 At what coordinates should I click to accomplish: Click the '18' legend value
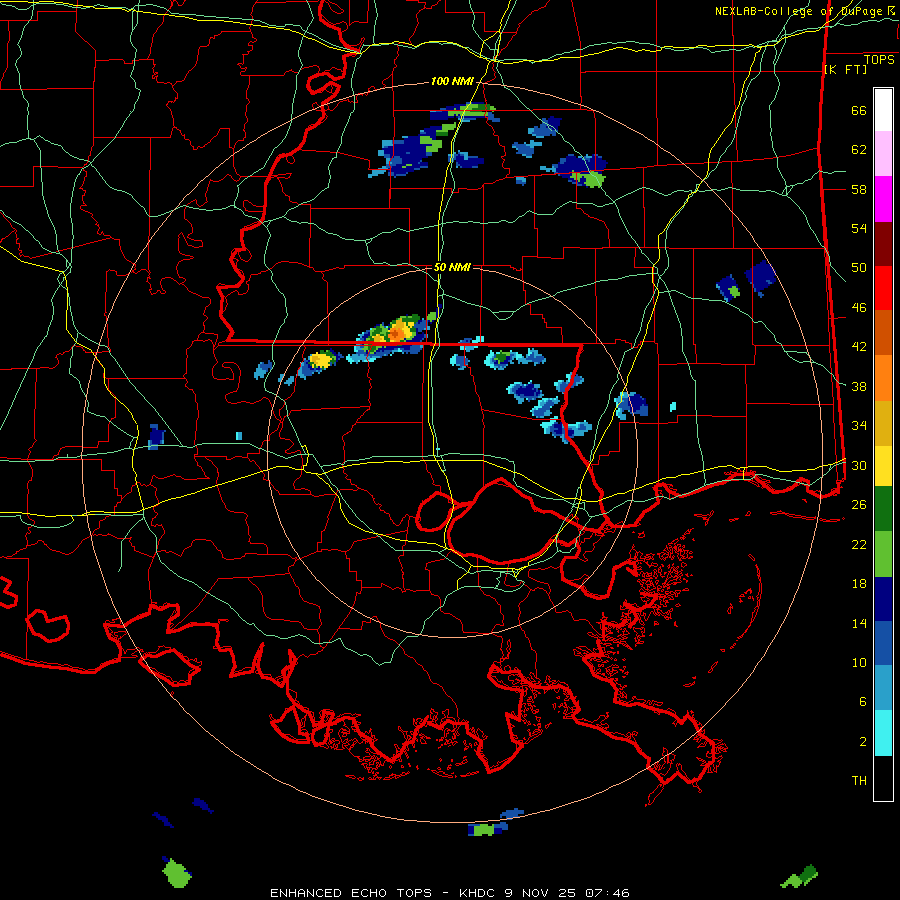point(859,584)
